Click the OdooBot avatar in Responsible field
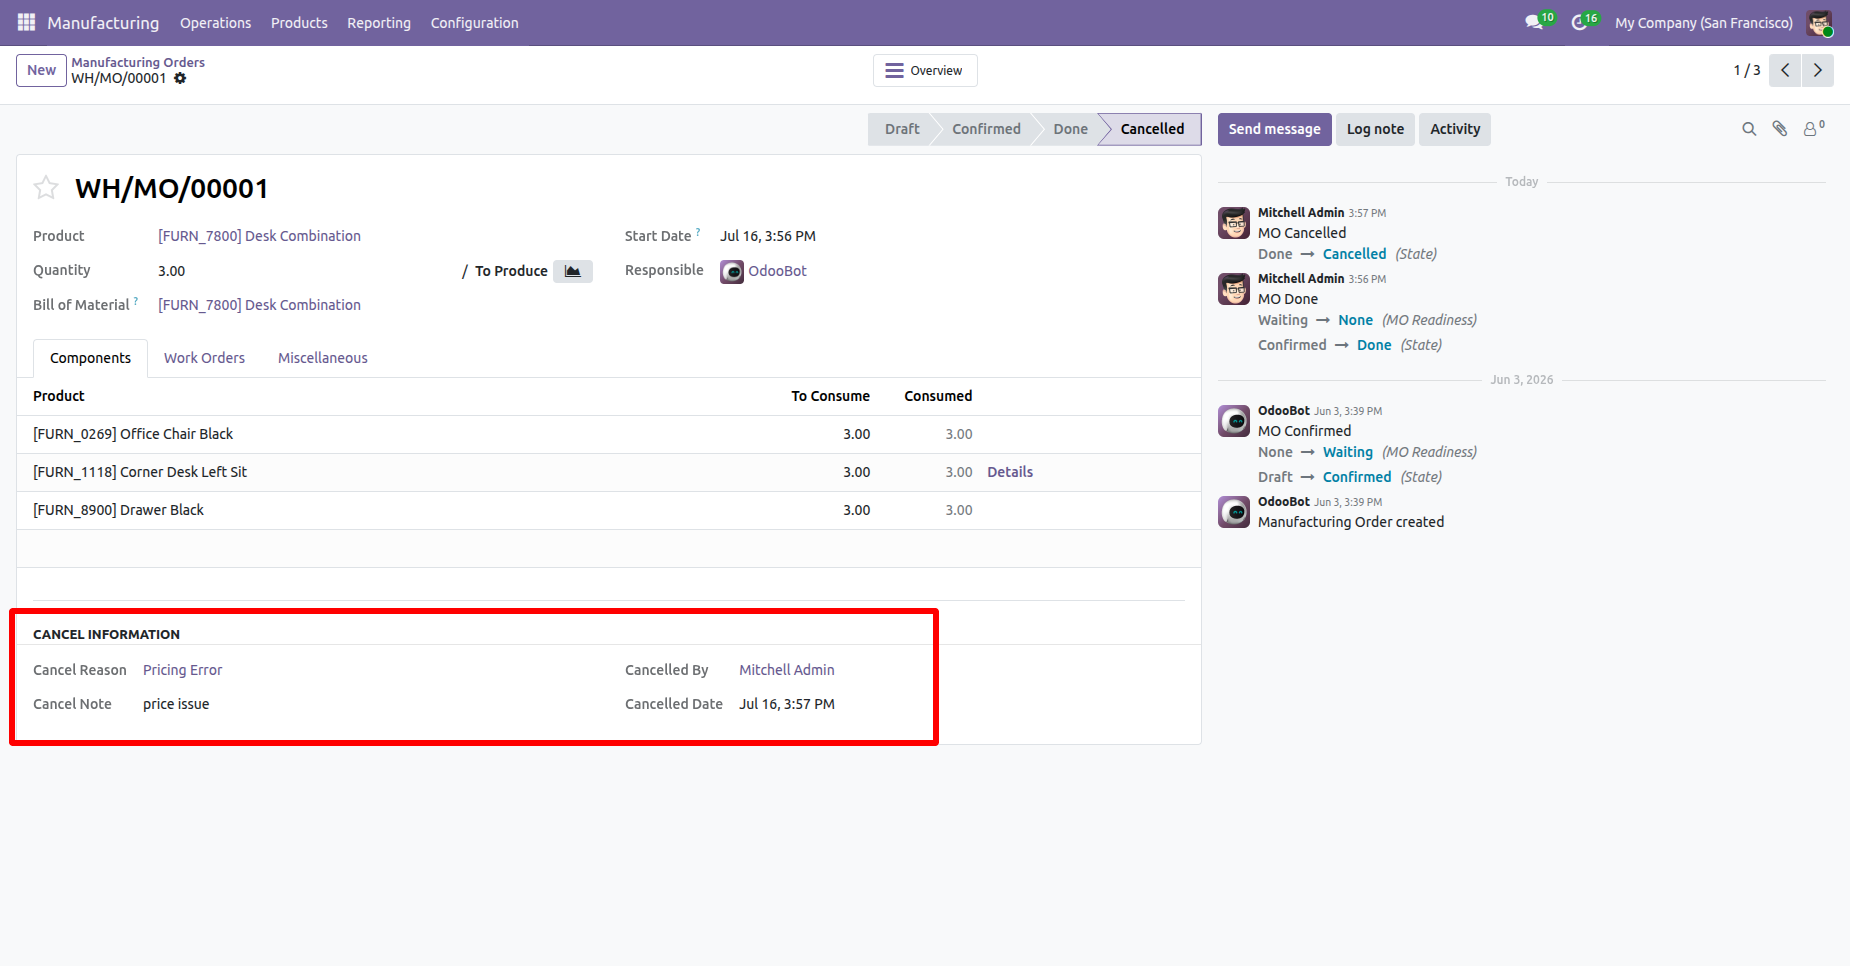The width and height of the screenshot is (1850, 966). coord(732,271)
